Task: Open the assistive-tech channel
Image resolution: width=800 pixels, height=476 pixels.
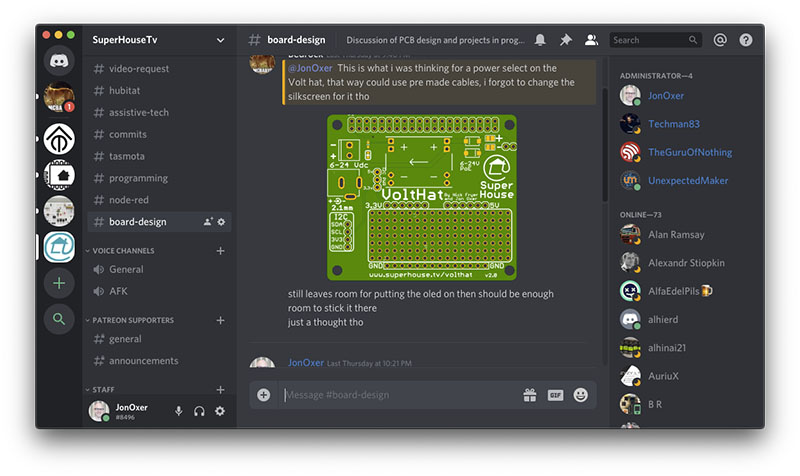Action: pyautogui.click(x=159, y=113)
